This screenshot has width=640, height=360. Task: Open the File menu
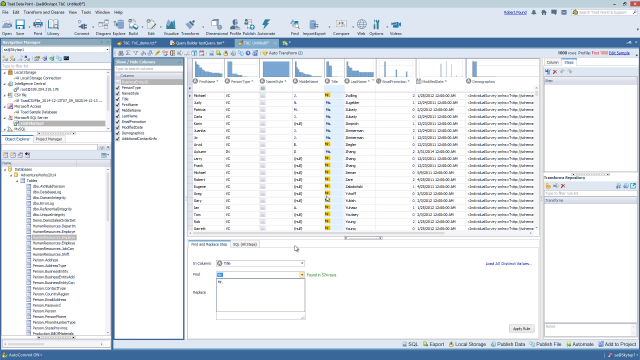(5, 13)
